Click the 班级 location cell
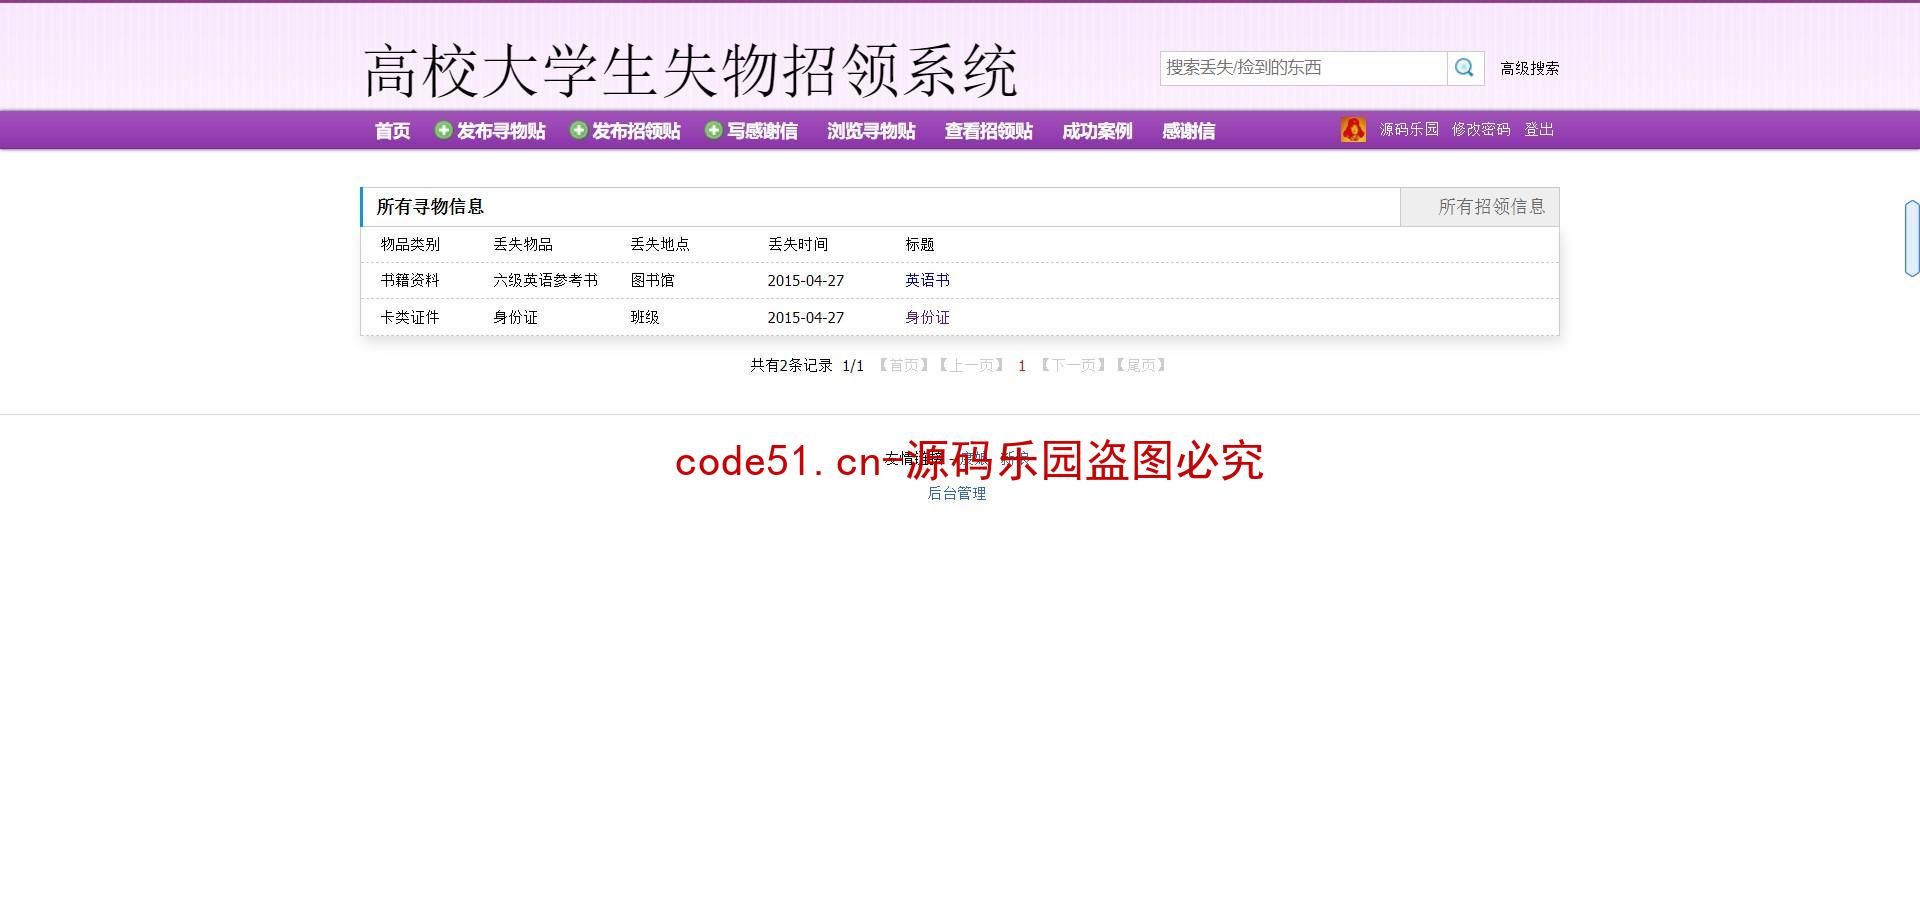 (x=645, y=318)
